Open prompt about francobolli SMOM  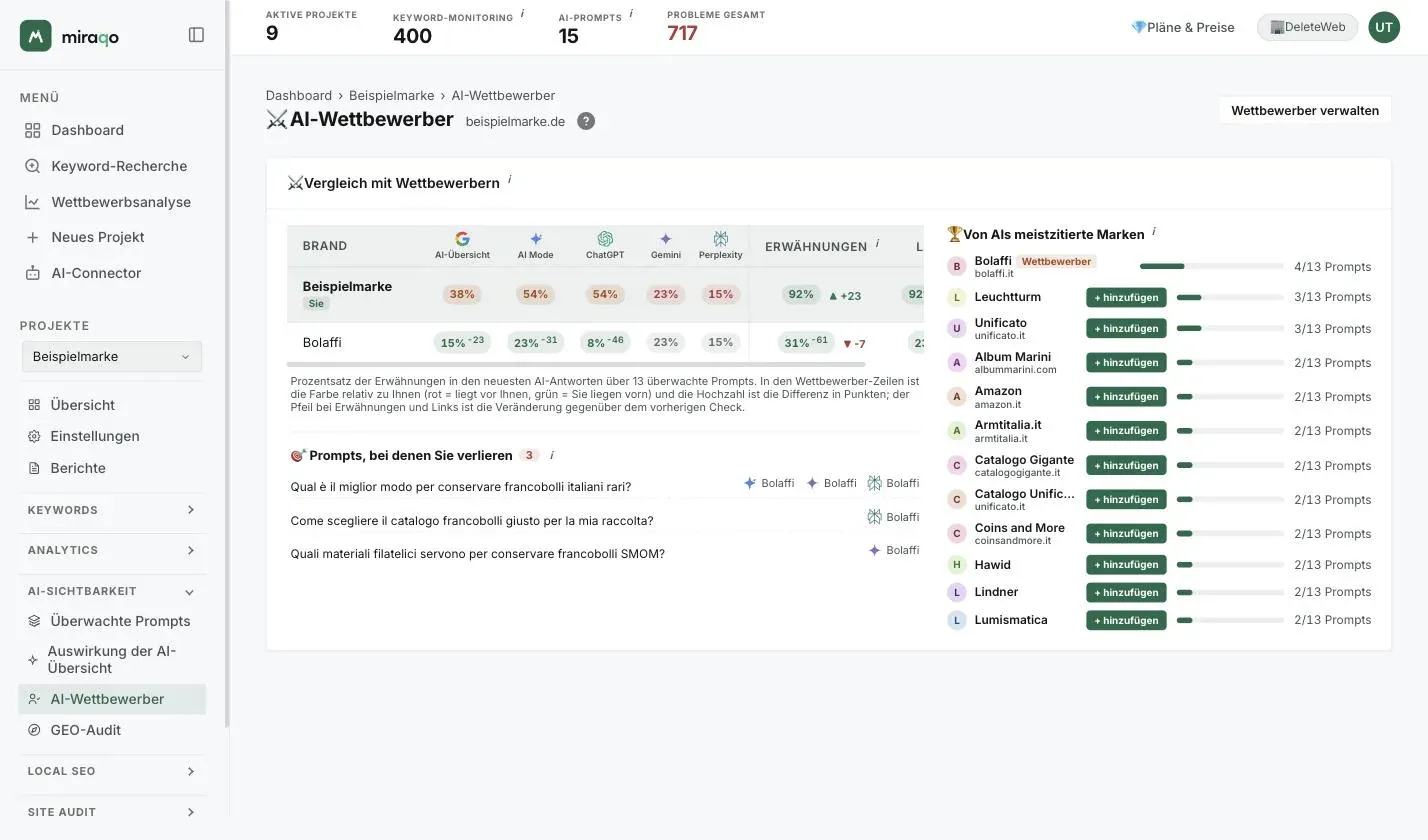pyautogui.click(x=478, y=554)
